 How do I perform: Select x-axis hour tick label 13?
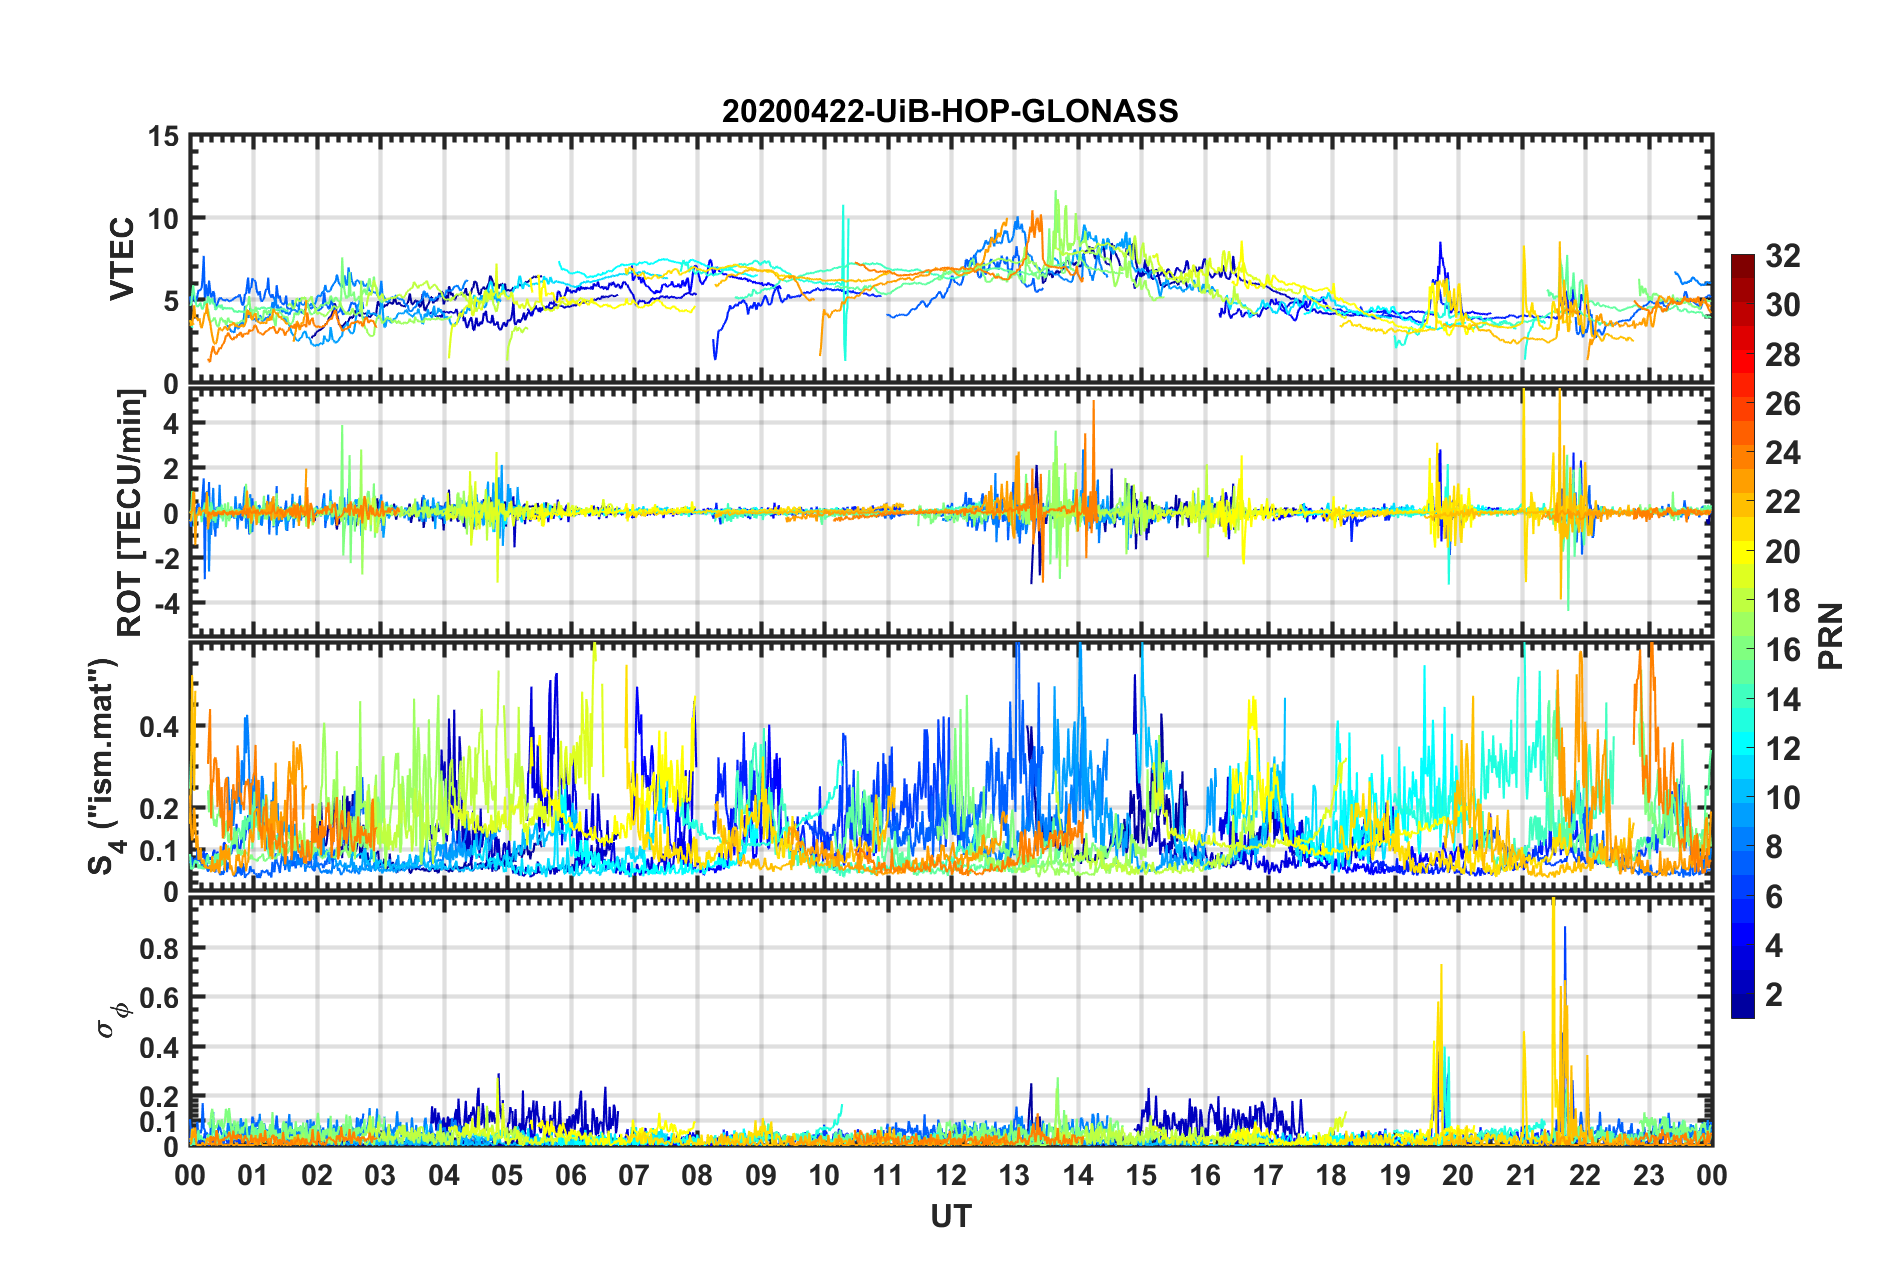coord(1014,1175)
